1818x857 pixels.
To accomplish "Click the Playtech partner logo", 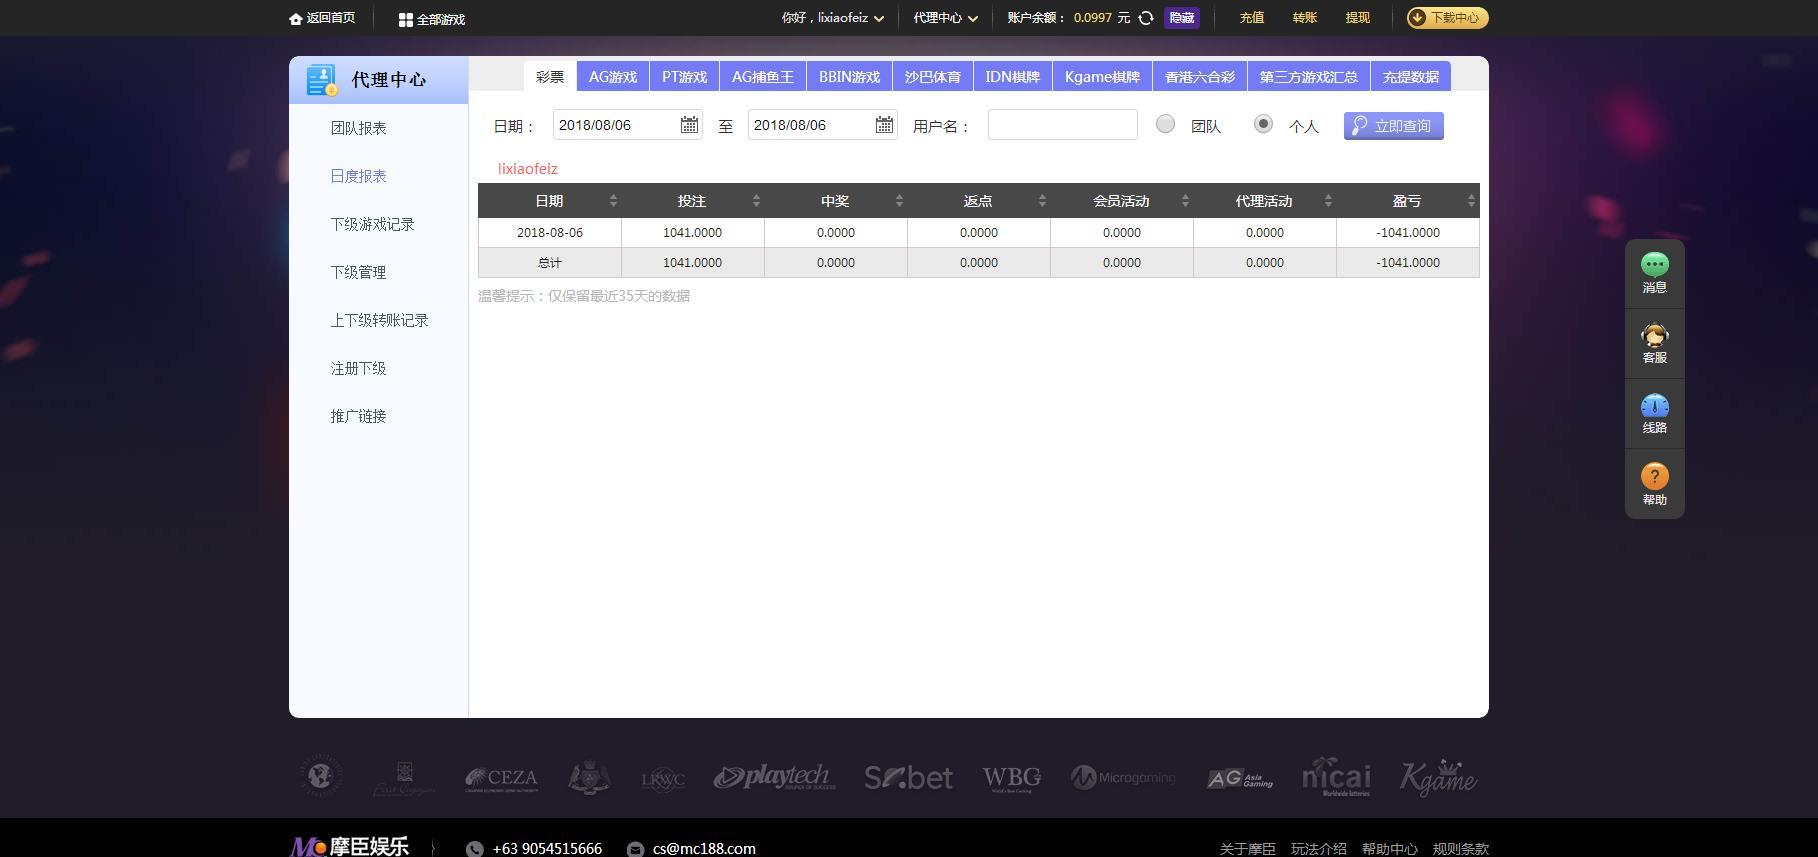I will [x=774, y=777].
